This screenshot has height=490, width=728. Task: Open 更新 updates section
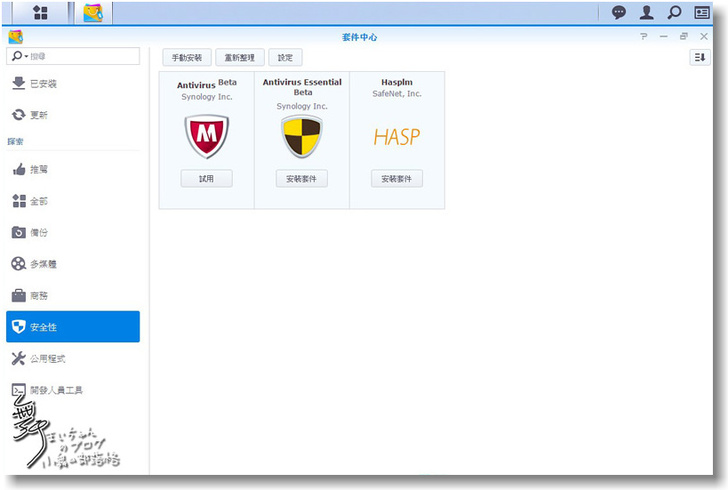(x=73, y=115)
